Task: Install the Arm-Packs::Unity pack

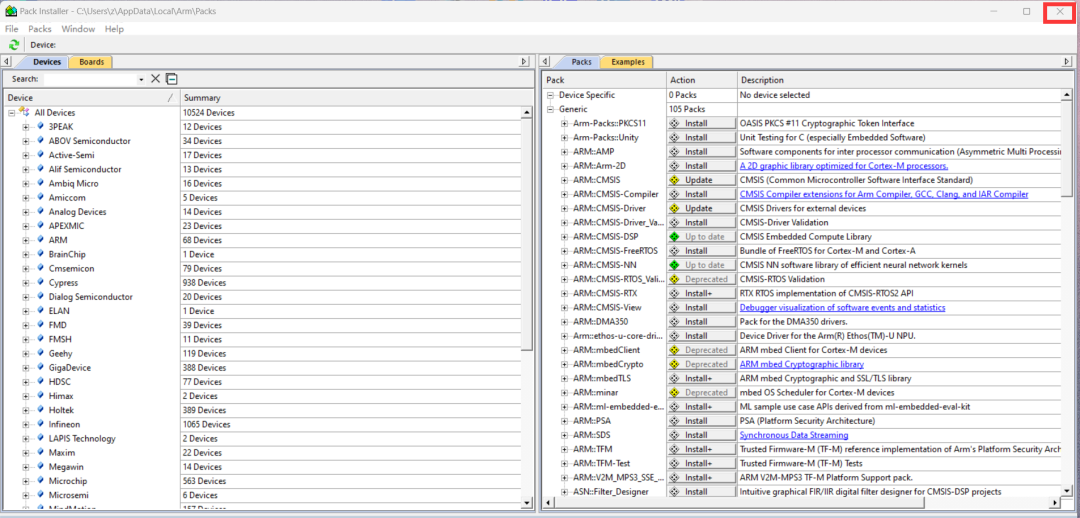Action: click(701, 138)
